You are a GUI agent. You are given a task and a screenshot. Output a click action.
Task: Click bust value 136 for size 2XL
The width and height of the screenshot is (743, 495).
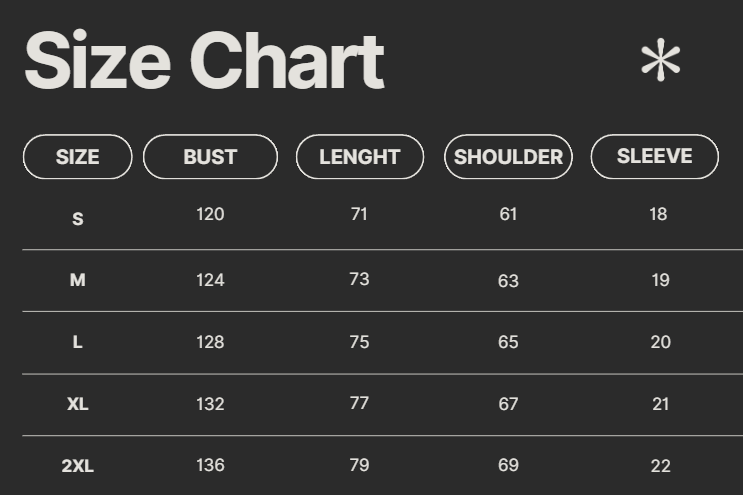(210, 465)
